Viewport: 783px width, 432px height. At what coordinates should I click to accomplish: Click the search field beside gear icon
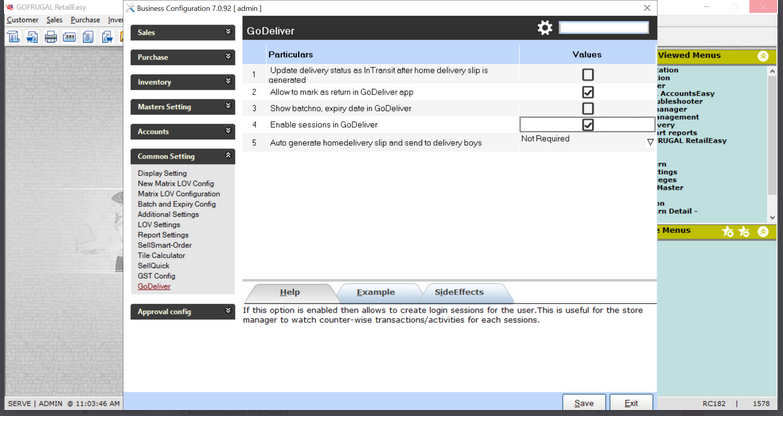click(x=603, y=28)
